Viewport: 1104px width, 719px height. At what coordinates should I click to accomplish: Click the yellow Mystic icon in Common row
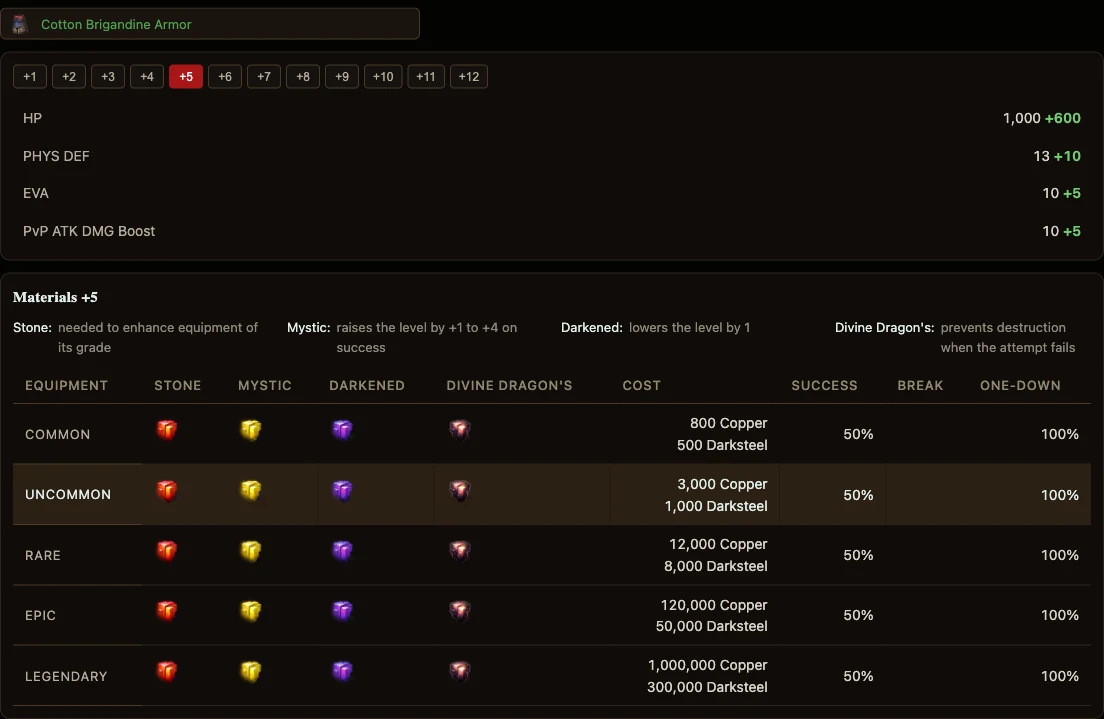click(x=251, y=430)
